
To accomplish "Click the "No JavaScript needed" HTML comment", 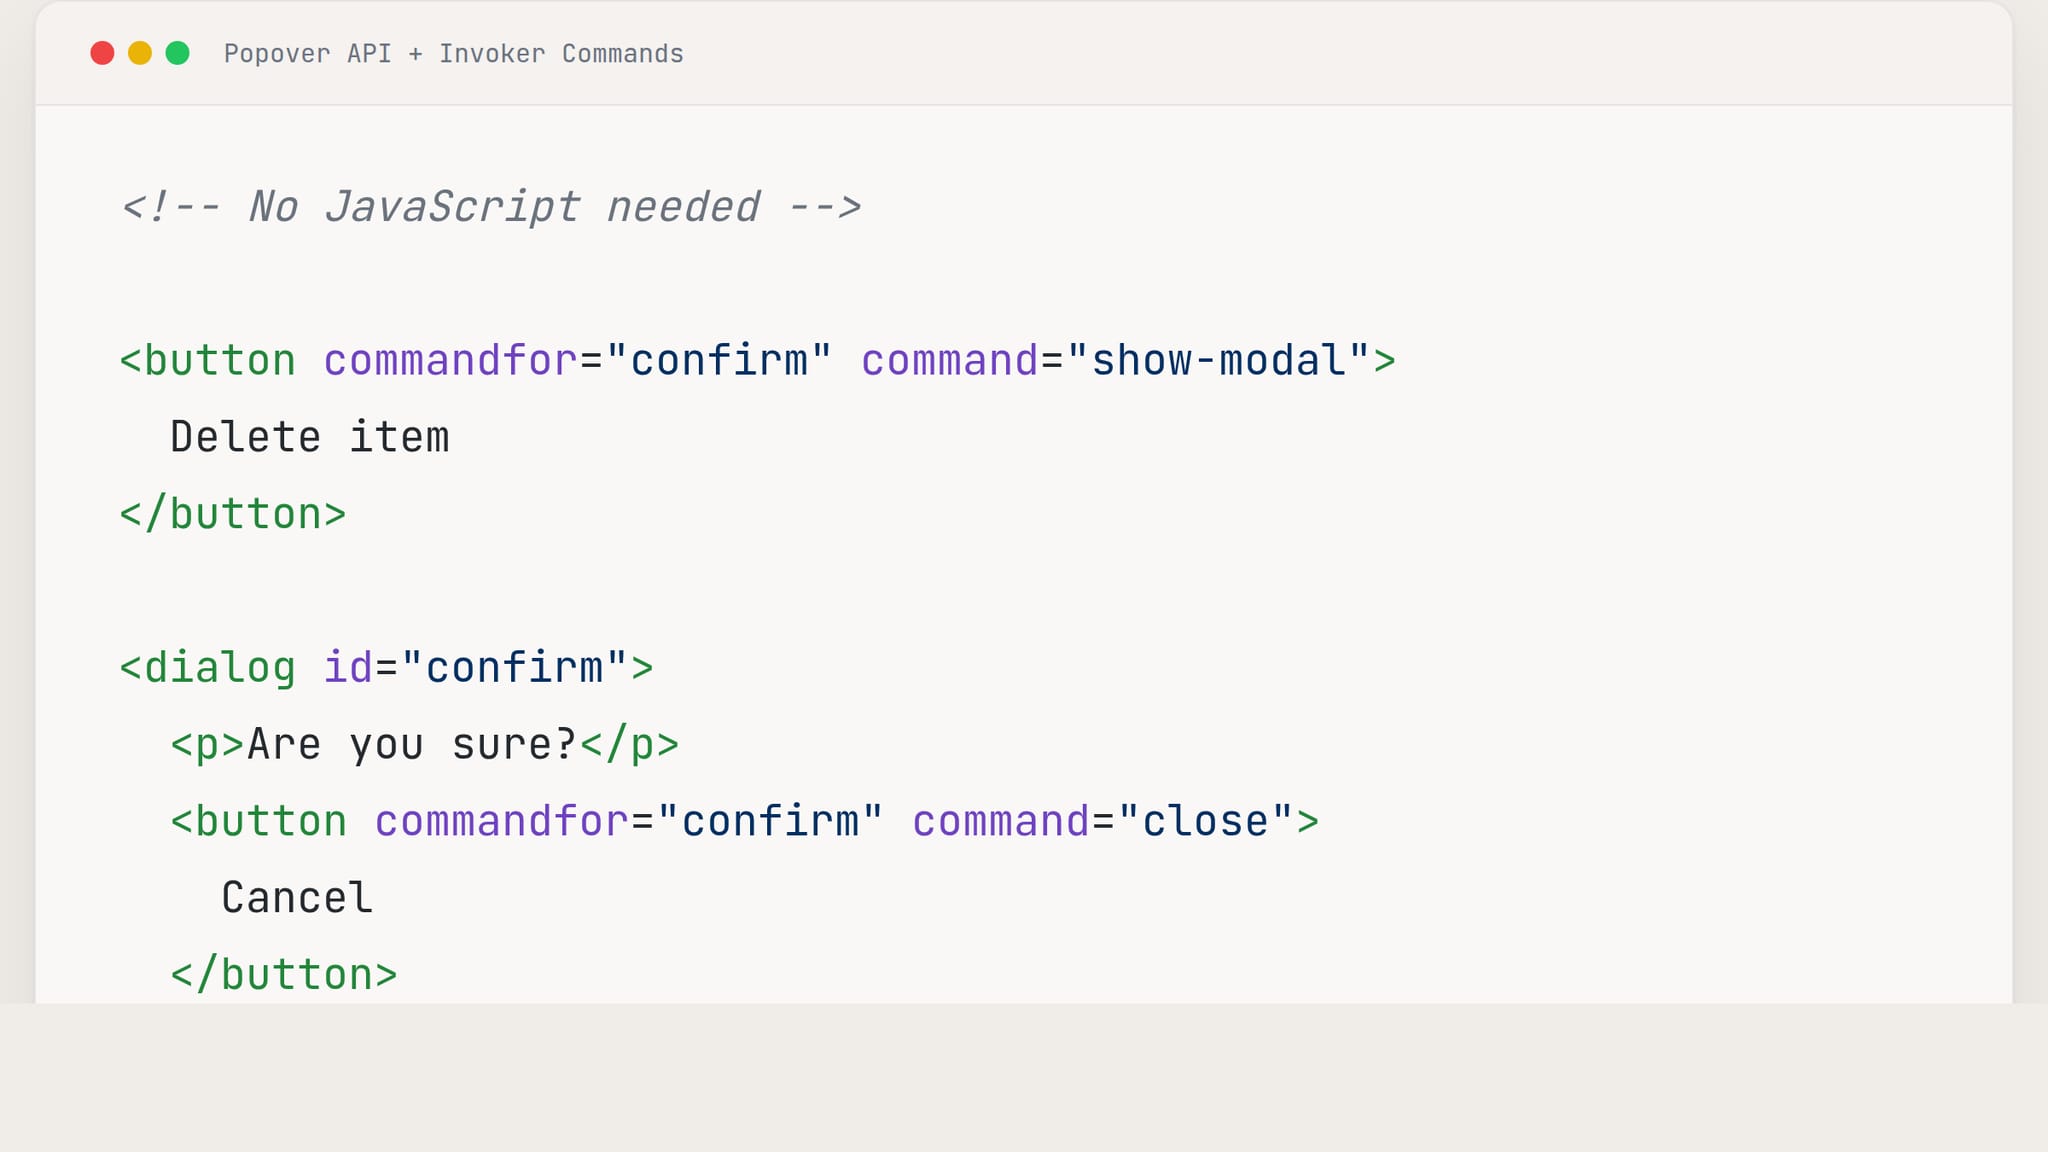I will tap(490, 207).
